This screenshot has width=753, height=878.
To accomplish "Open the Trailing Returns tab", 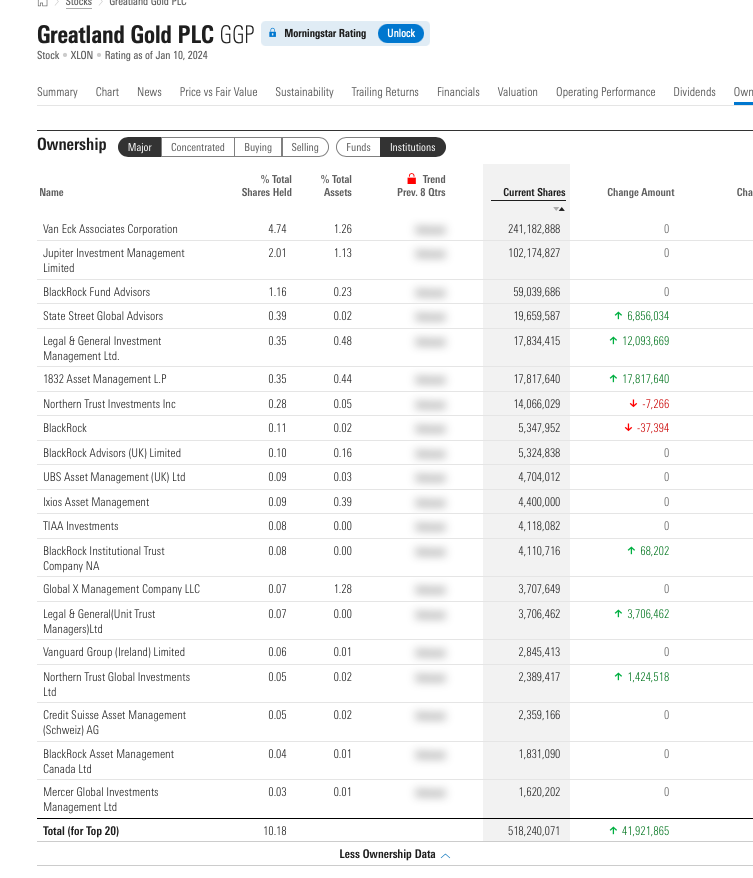I will (x=385, y=92).
